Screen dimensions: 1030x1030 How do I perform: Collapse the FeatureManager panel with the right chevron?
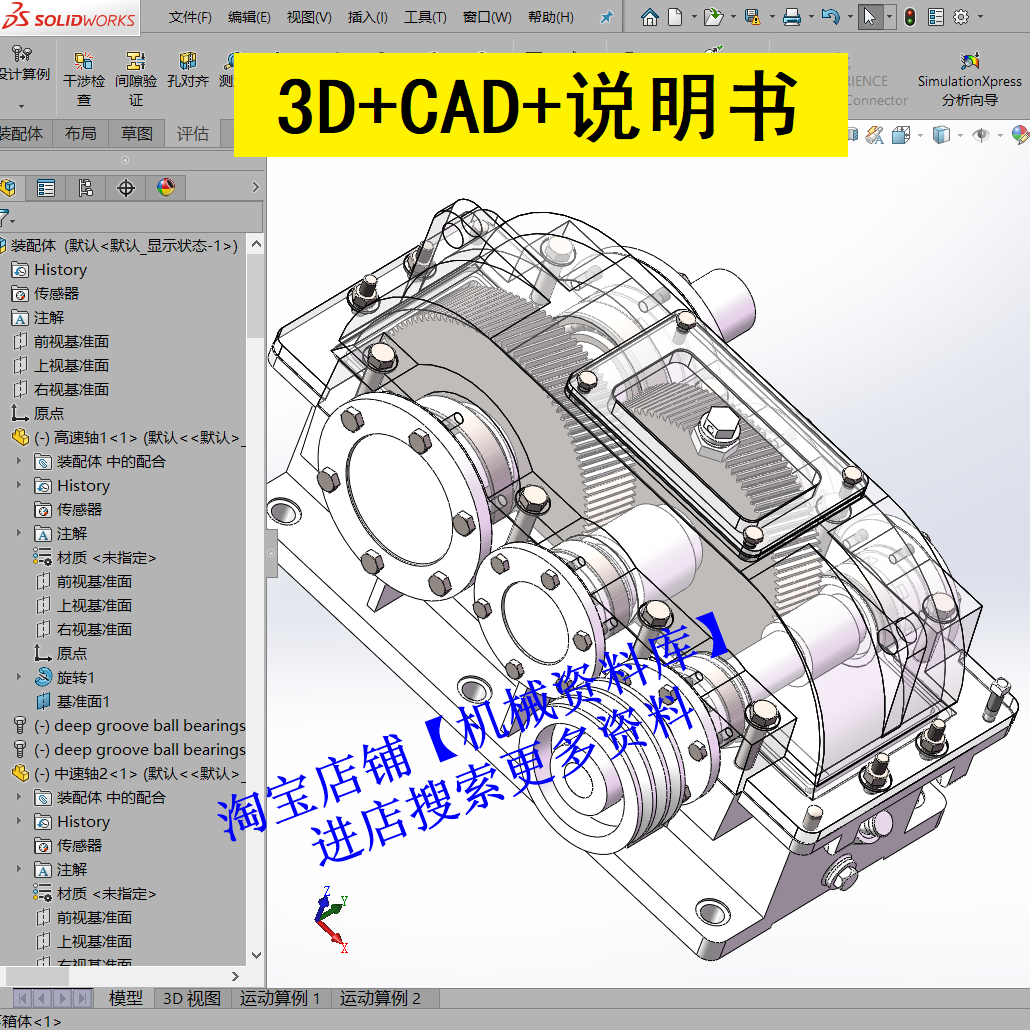pos(254,187)
